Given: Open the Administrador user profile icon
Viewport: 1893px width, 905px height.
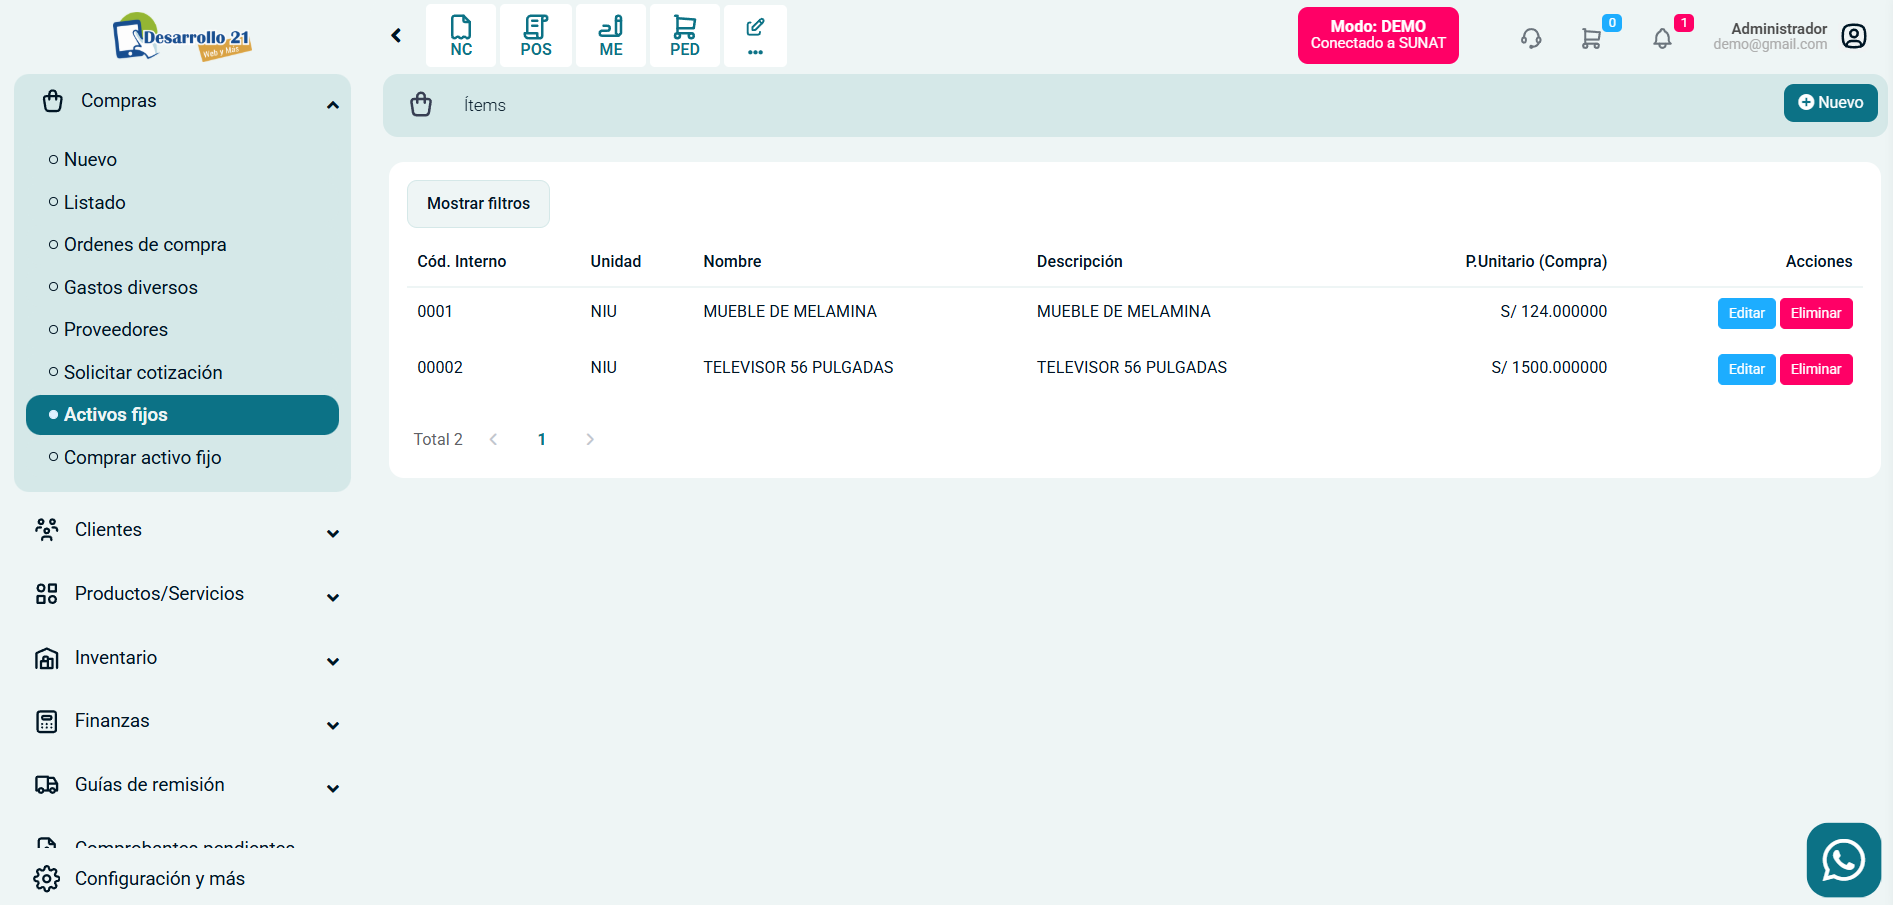Looking at the screenshot, I should [1854, 37].
